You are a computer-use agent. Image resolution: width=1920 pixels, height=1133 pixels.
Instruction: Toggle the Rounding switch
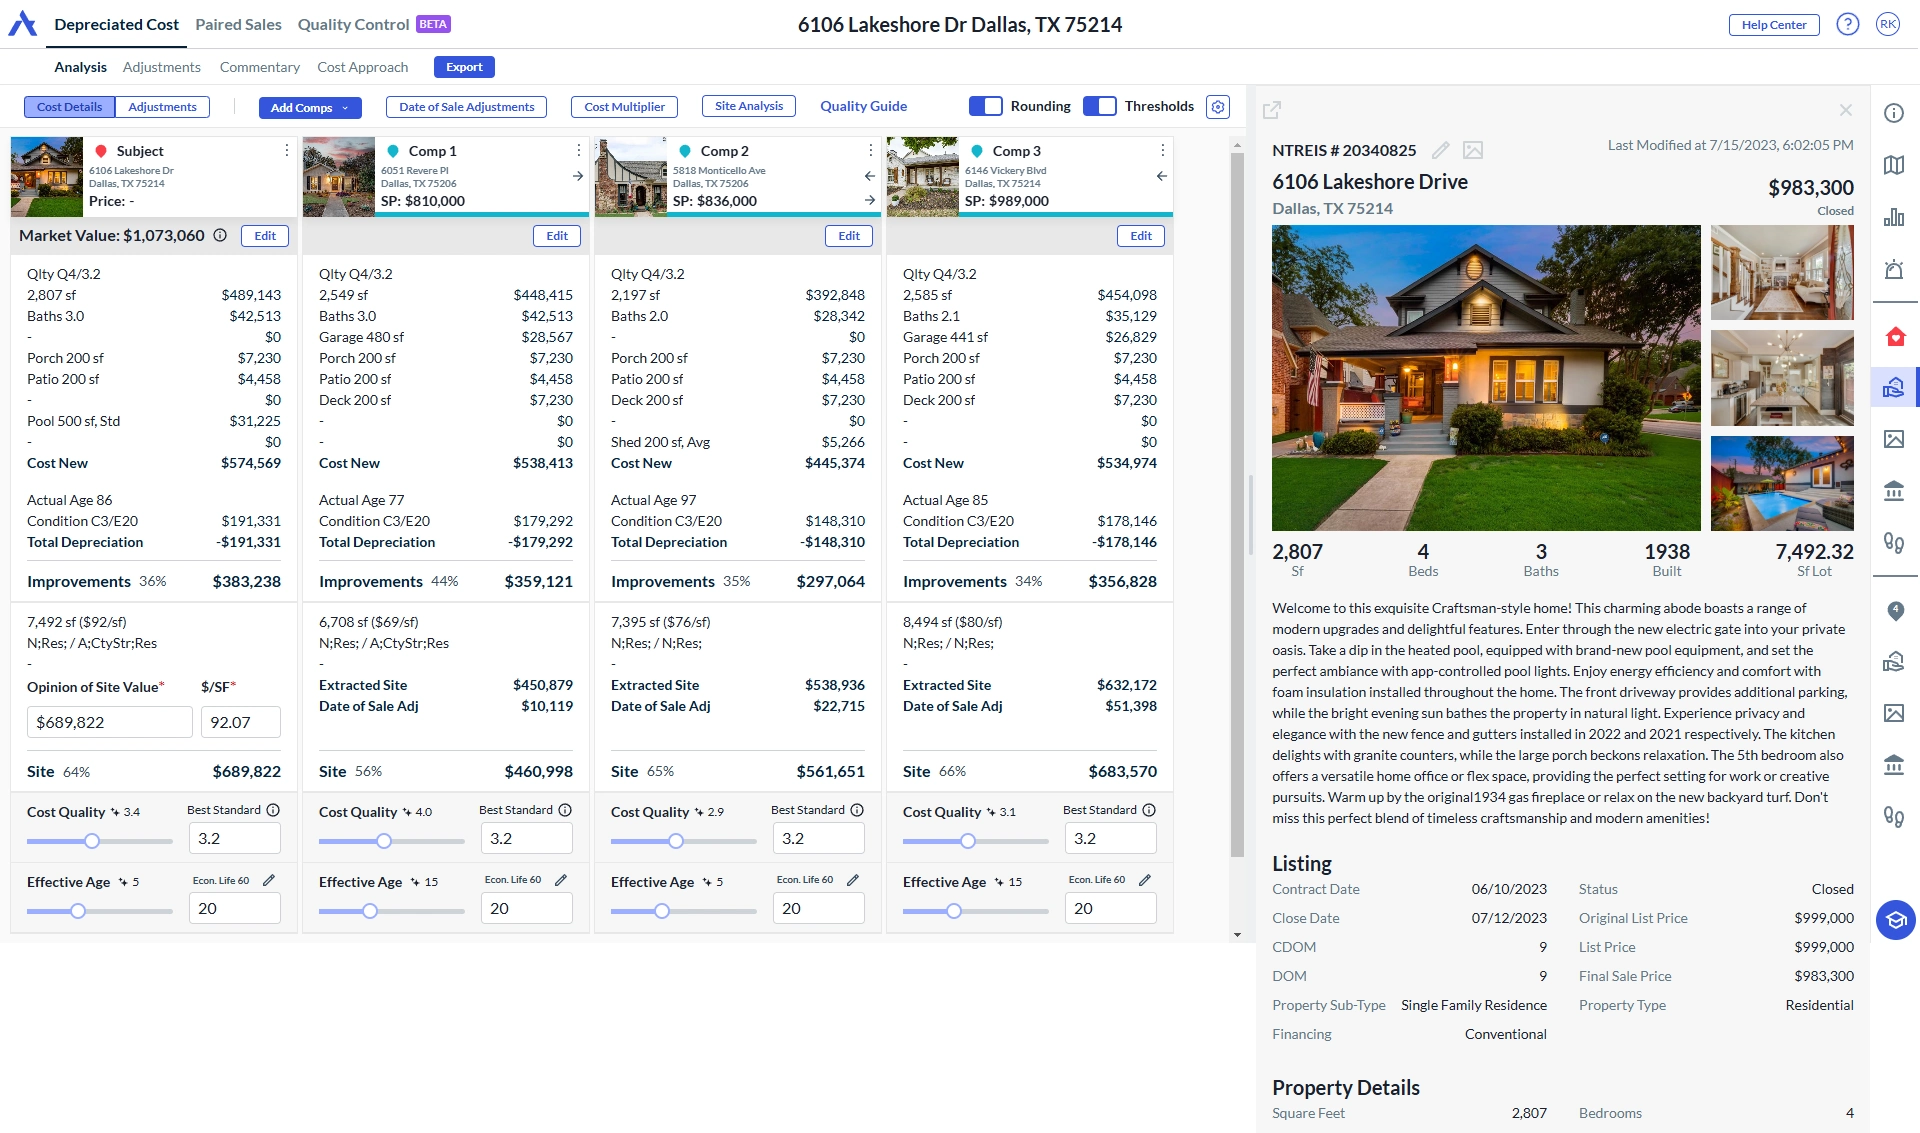pyautogui.click(x=986, y=106)
